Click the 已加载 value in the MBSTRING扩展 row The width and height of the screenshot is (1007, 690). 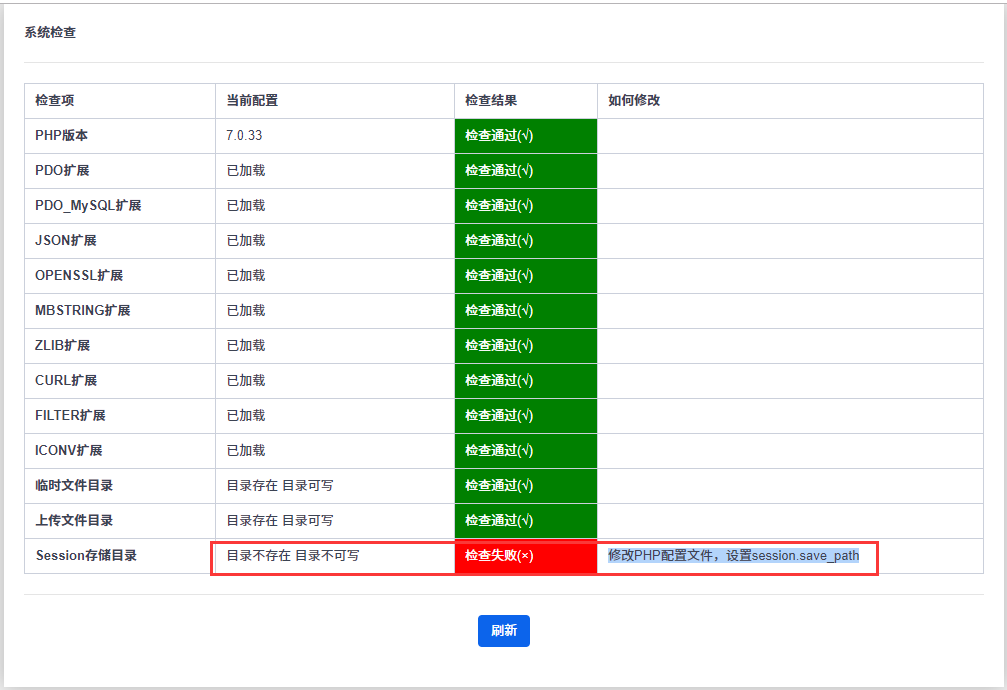(246, 311)
